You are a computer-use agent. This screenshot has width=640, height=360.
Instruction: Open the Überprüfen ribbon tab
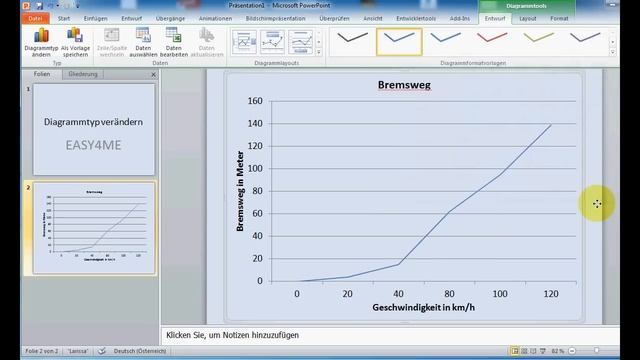click(334, 18)
